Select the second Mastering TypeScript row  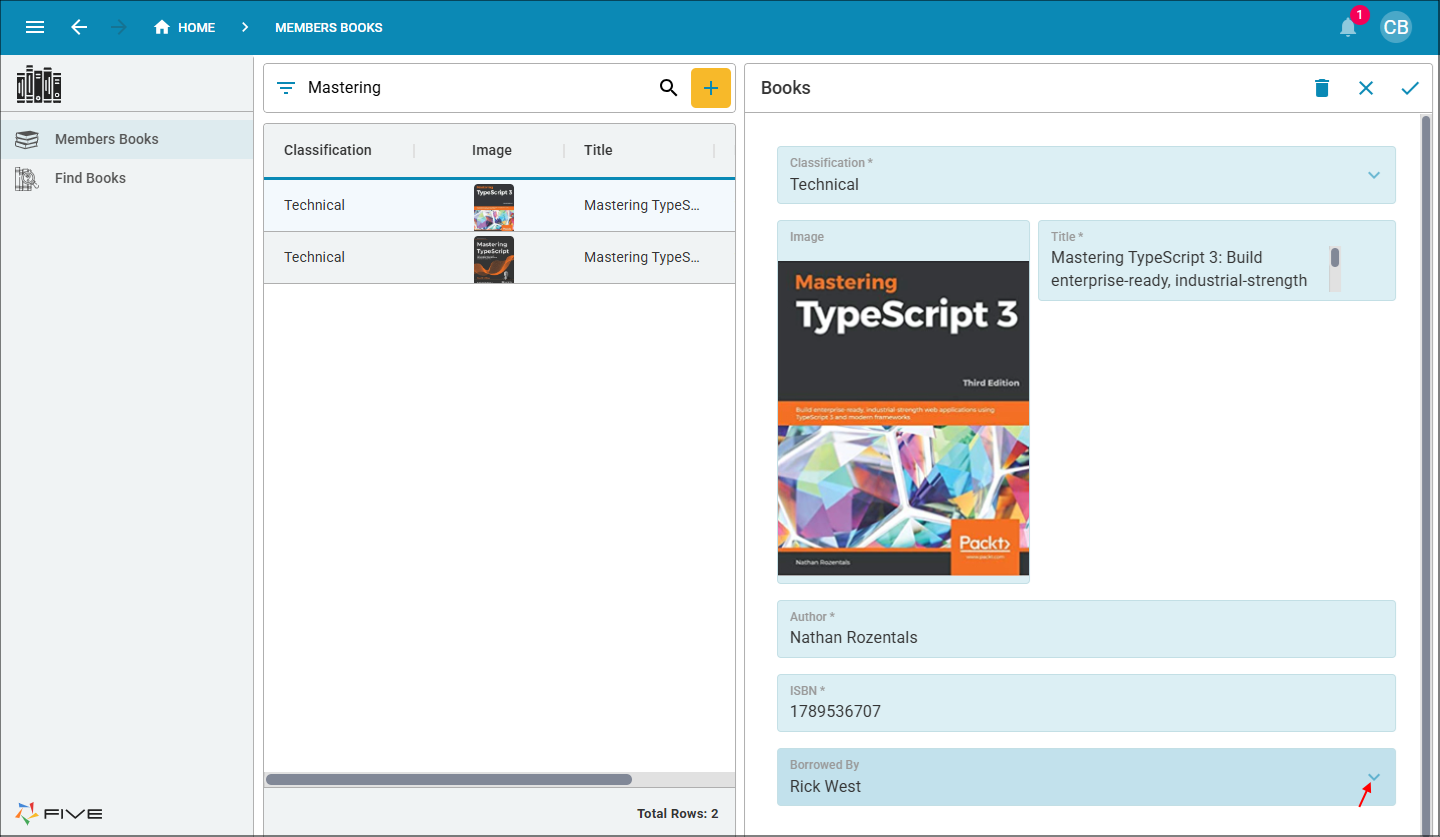click(499, 258)
